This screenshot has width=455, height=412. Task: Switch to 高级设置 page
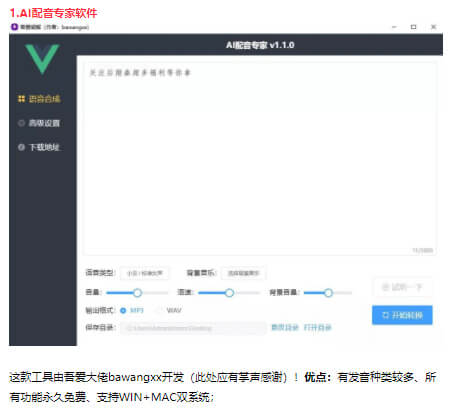[x=40, y=123]
